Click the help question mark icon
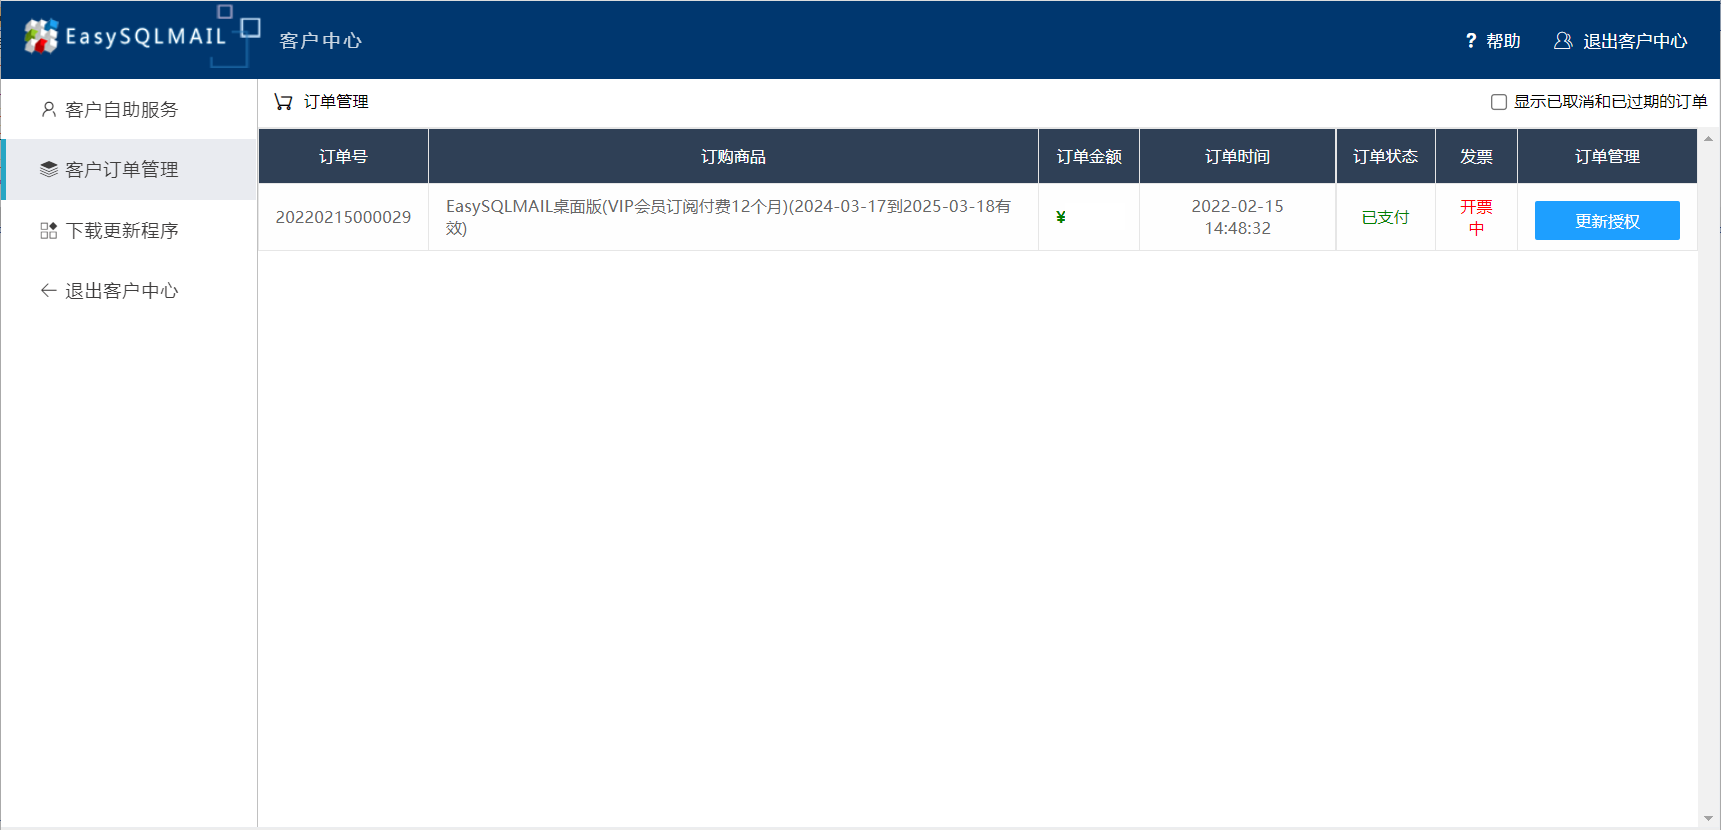This screenshot has height=830, width=1721. click(1471, 41)
